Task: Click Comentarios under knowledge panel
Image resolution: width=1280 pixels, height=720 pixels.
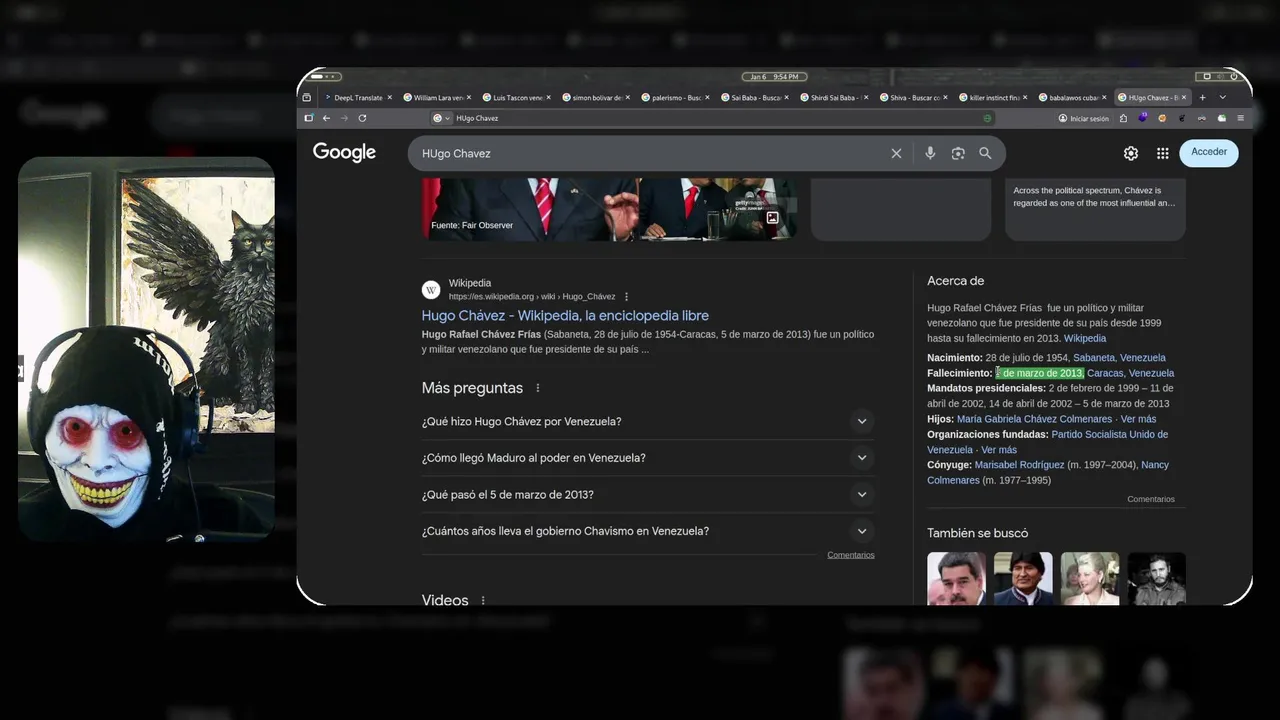Action: [x=1151, y=499]
